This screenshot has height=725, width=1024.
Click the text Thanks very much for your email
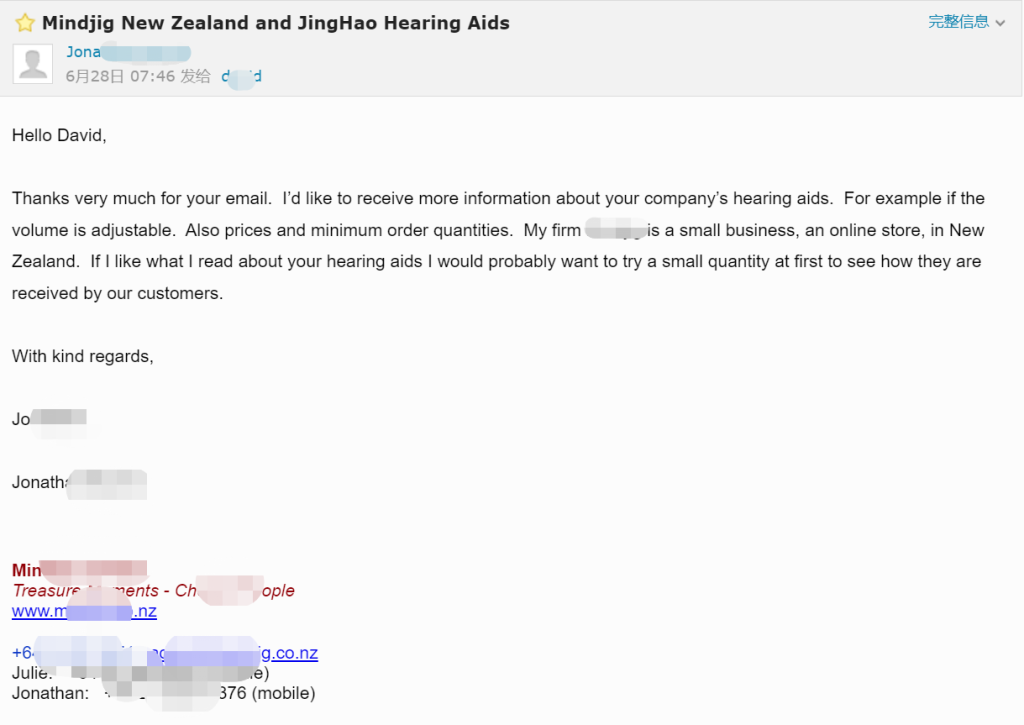click(x=142, y=199)
